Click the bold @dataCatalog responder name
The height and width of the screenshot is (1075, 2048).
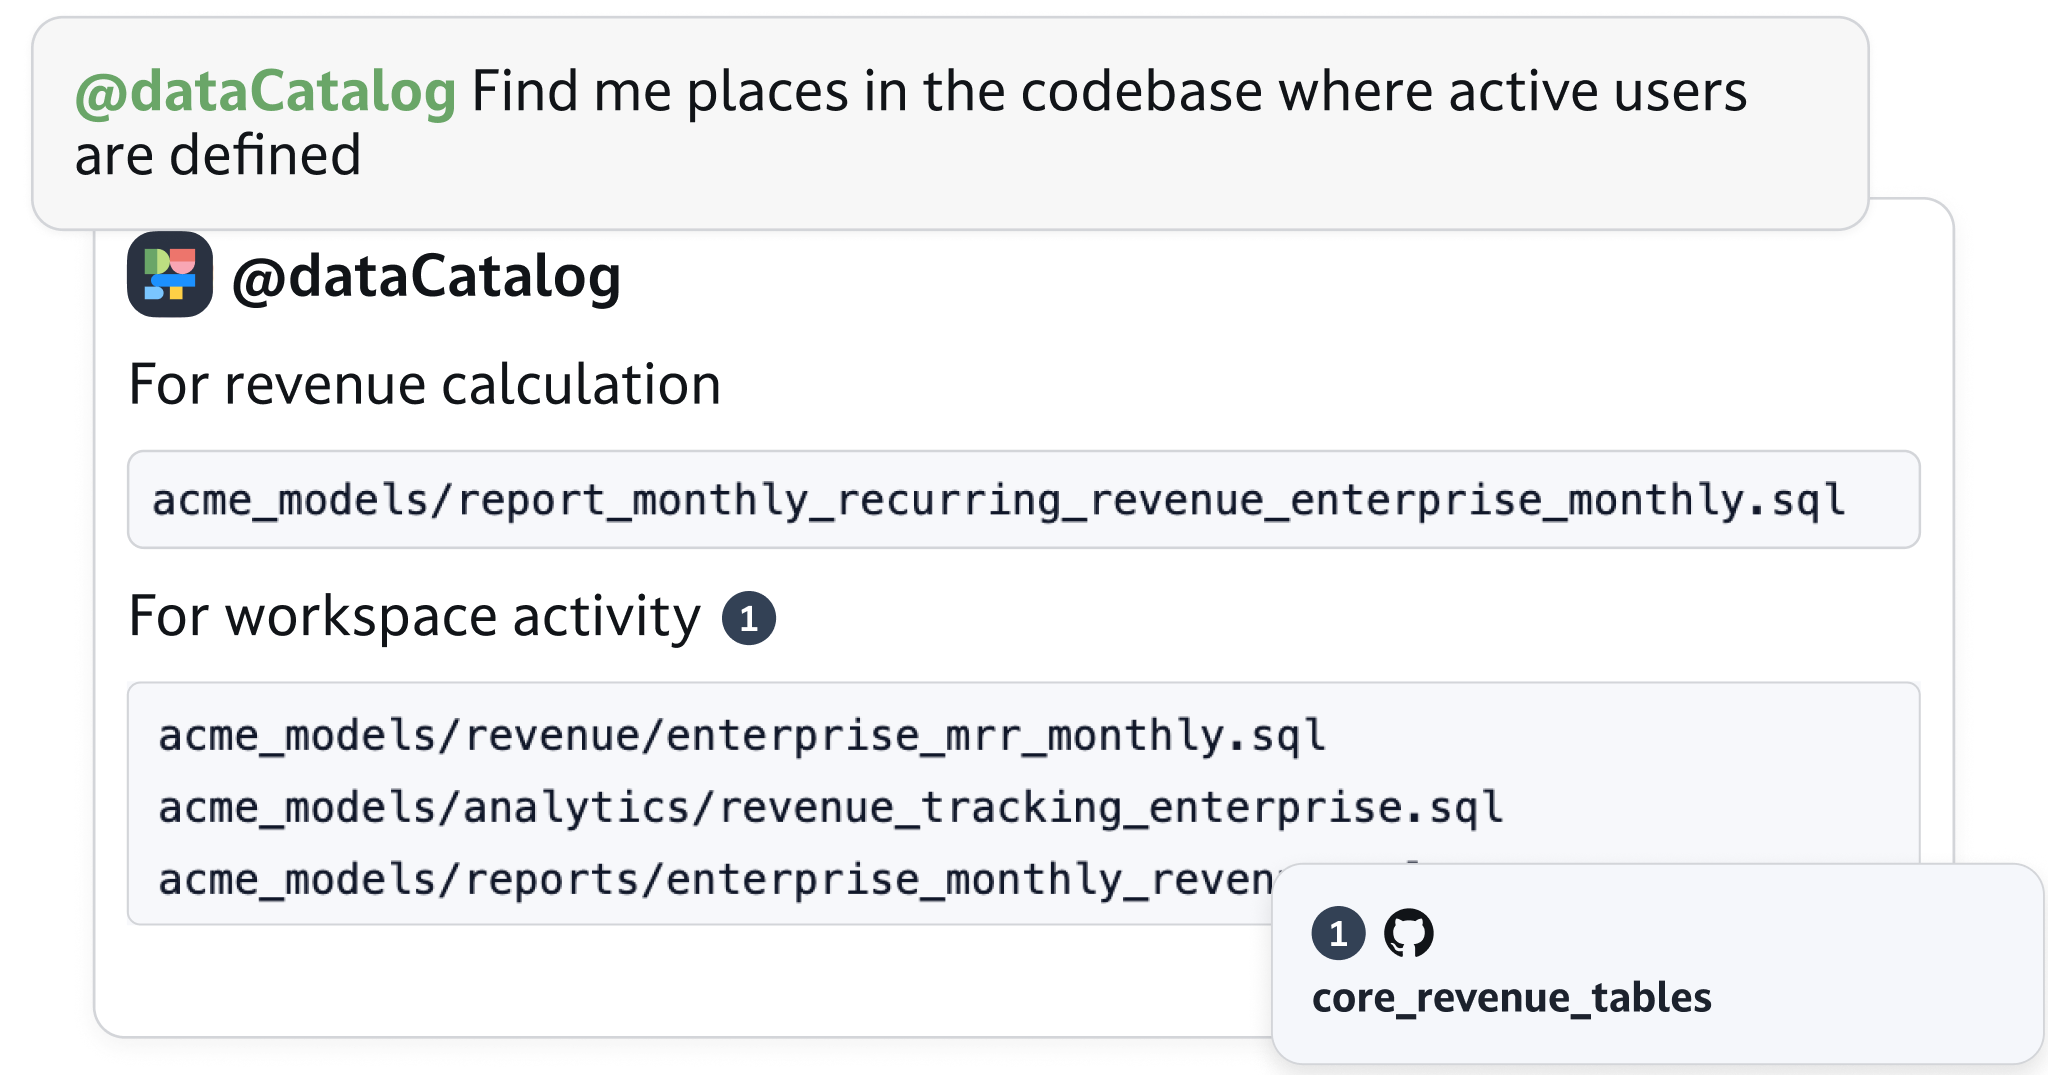pyautogui.click(x=426, y=276)
